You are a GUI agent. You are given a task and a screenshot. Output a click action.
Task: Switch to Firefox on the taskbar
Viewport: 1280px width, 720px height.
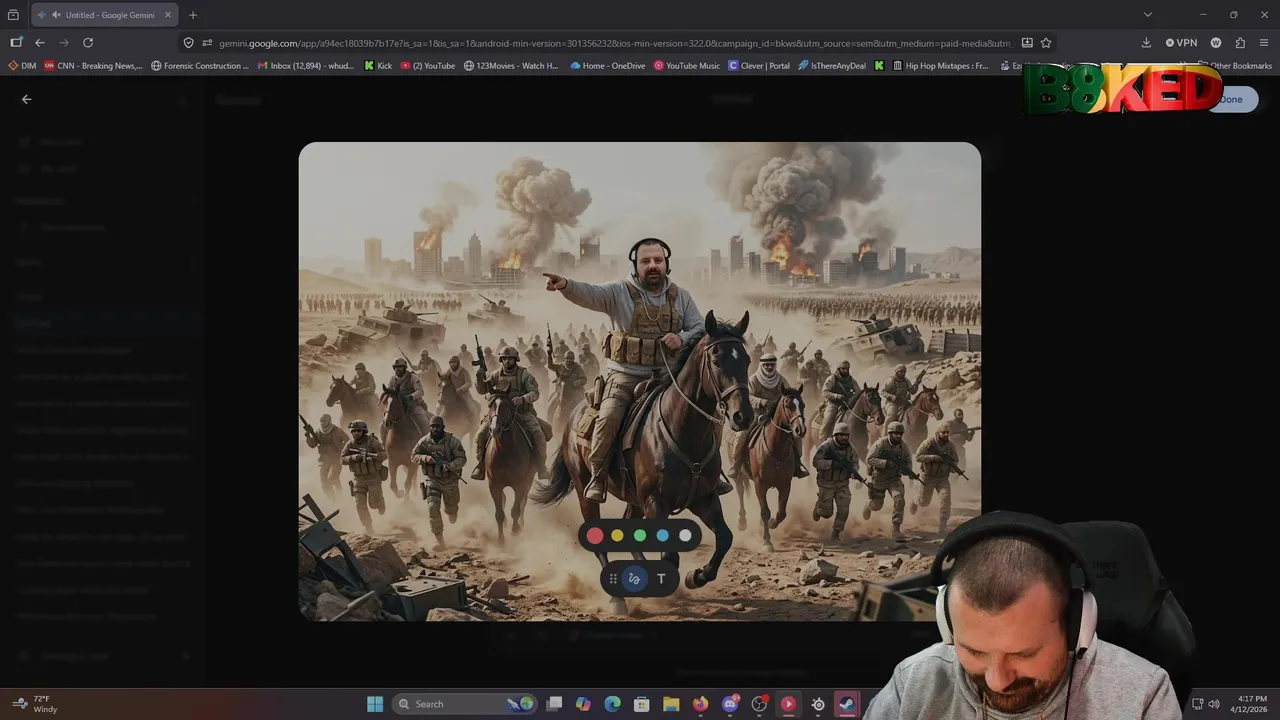coord(700,704)
